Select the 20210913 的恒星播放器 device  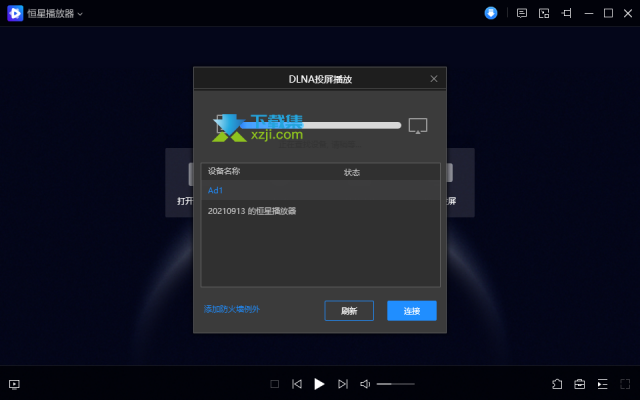(x=320, y=211)
